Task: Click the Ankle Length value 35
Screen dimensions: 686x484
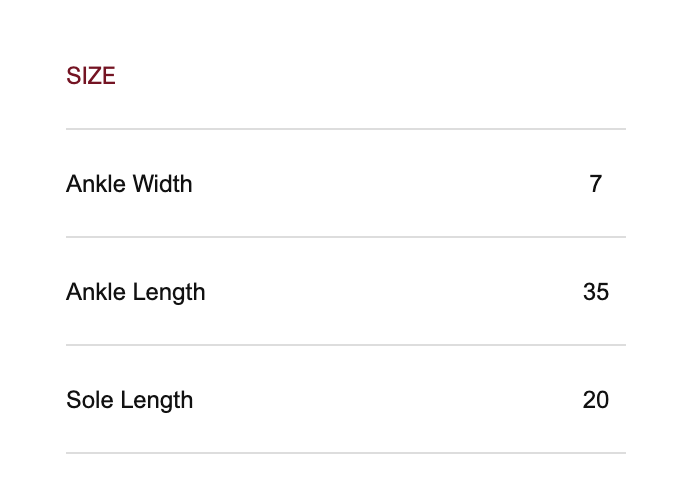Action: pos(596,292)
